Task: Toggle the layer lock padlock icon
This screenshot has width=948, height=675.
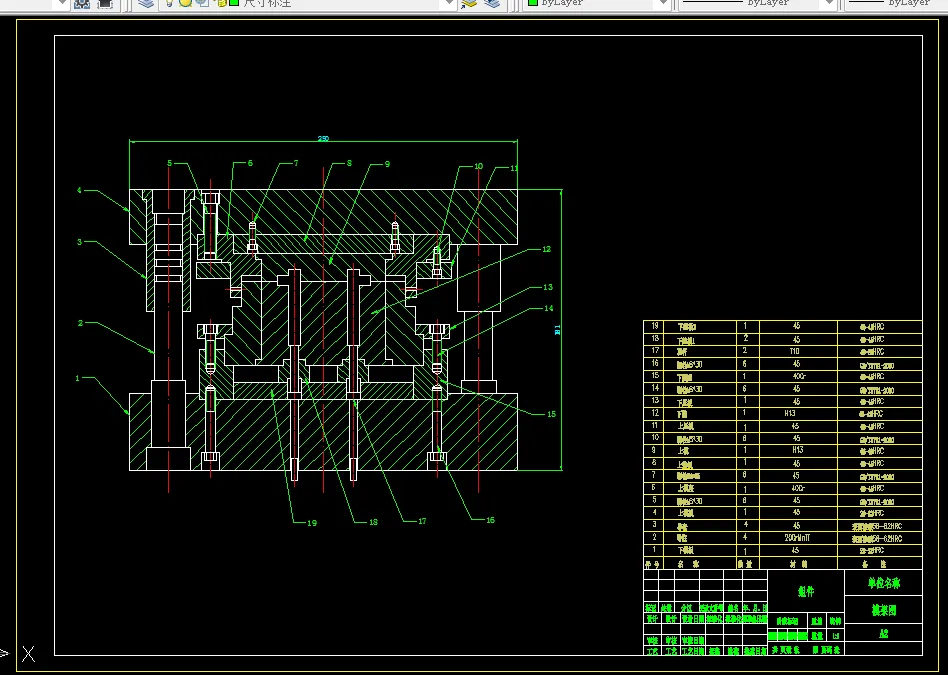Action: (x=221, y=2)
